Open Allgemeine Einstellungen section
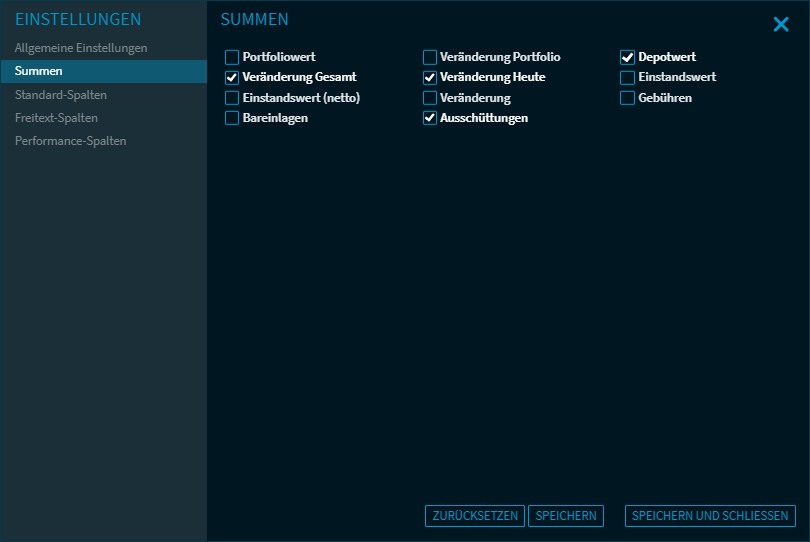Screen dimensions: 810x542 click(81, 48)
